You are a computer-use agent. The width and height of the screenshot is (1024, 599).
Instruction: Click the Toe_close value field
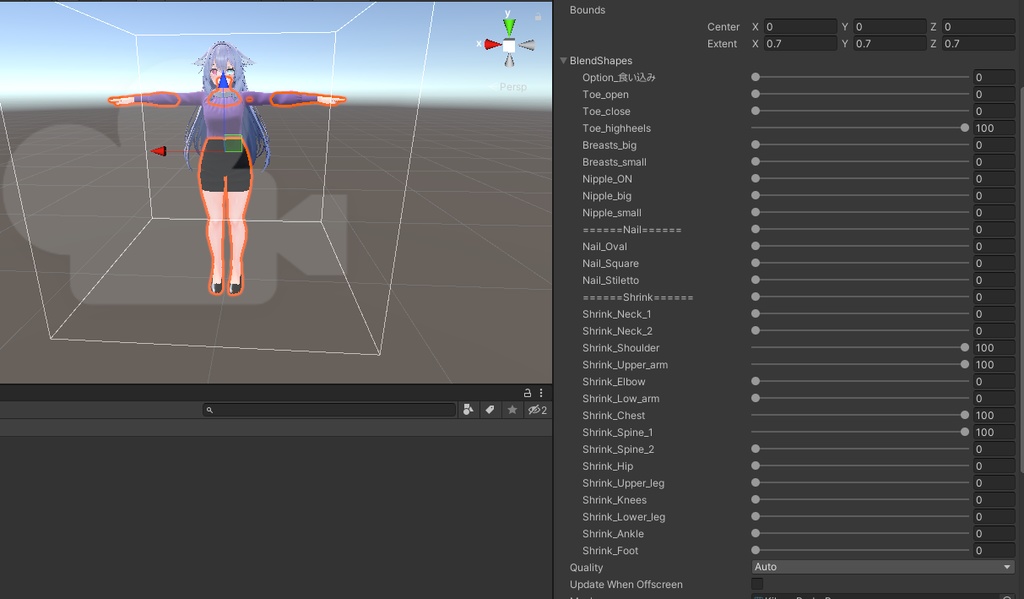(x=994, y=111)
